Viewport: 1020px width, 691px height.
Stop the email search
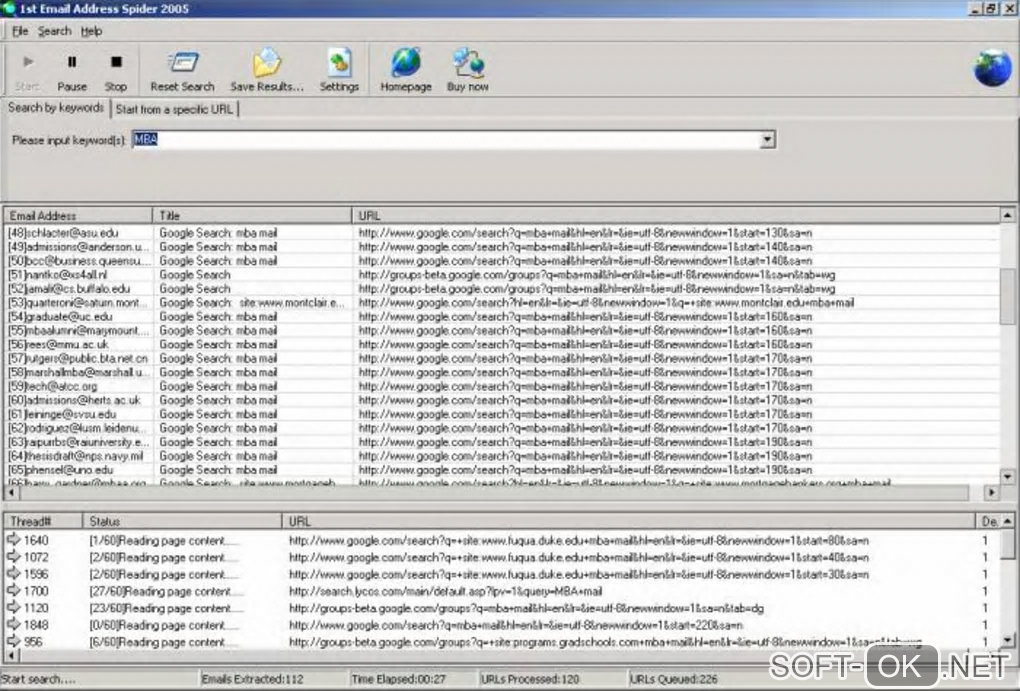(x=116, y=62)
